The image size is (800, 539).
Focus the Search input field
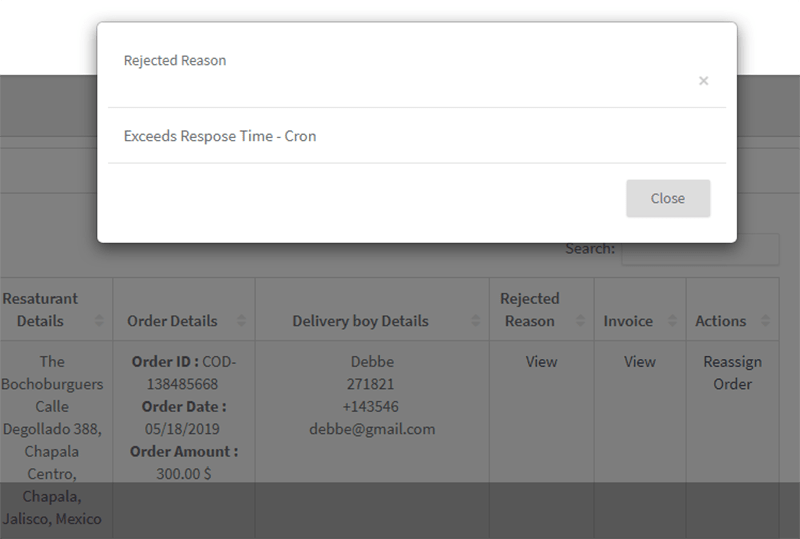[x=700, y=249]
